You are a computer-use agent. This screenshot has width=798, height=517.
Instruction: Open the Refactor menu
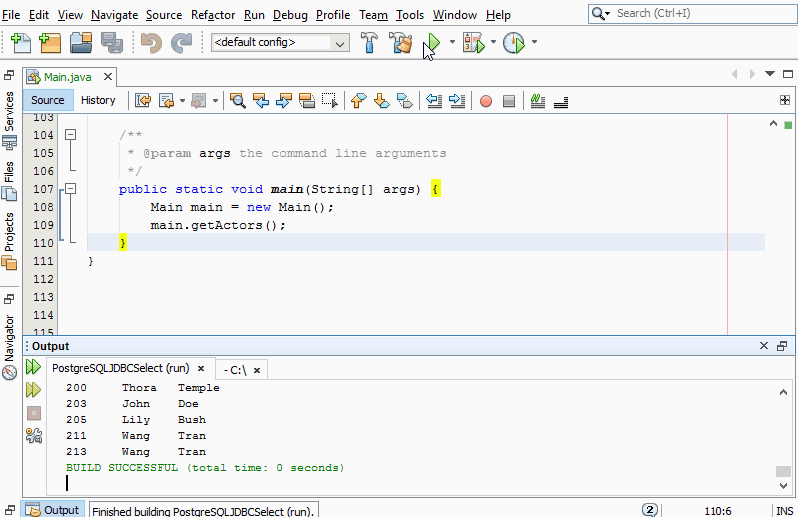pyautogui.click(x=214, y=15)
